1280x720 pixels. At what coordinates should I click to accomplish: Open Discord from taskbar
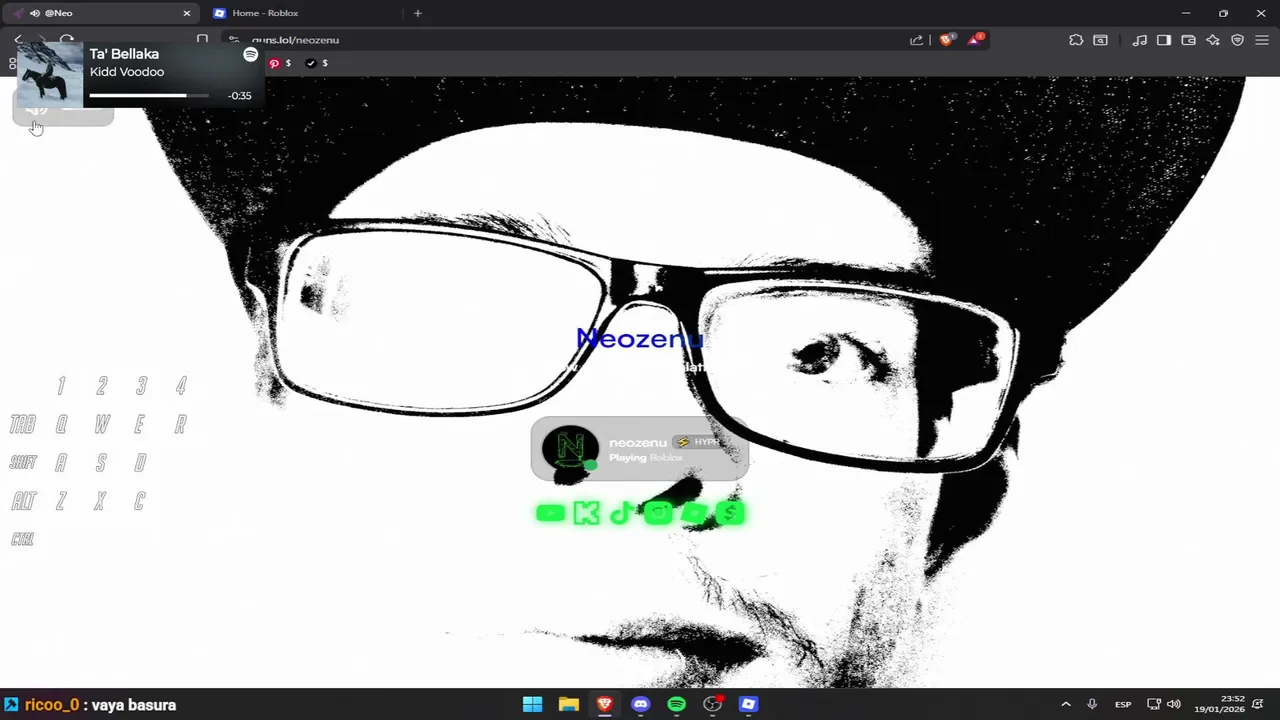tap(640, 704)
